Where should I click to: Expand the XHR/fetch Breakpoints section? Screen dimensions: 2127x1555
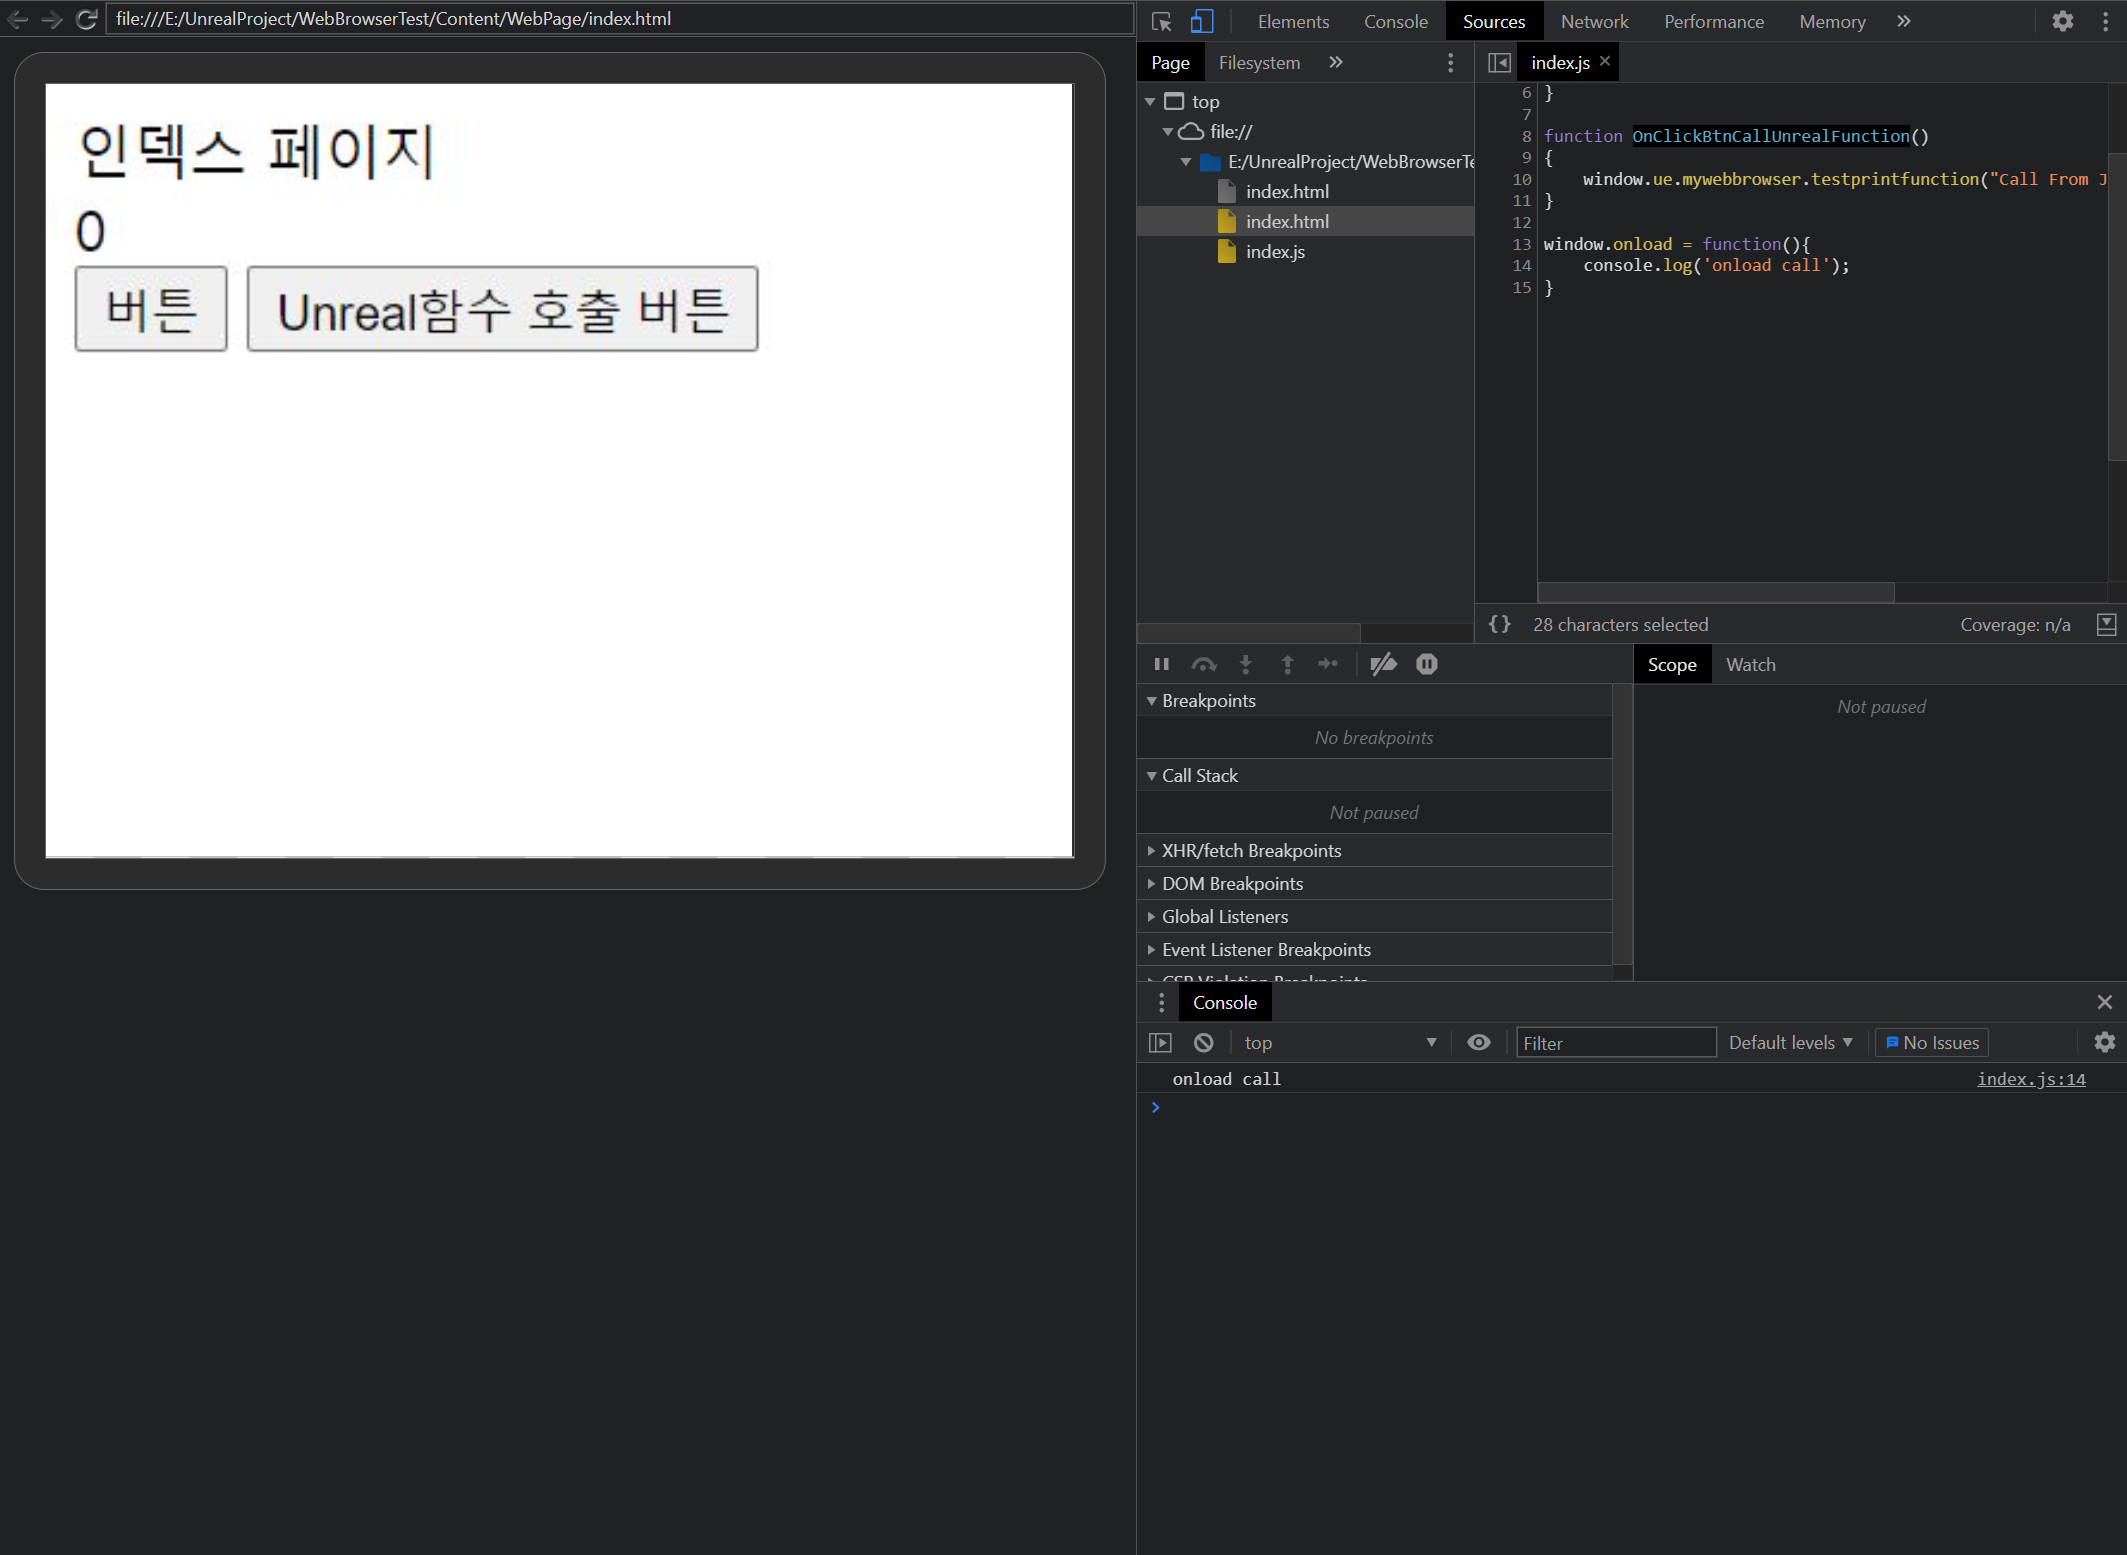tap(1251, 850)
